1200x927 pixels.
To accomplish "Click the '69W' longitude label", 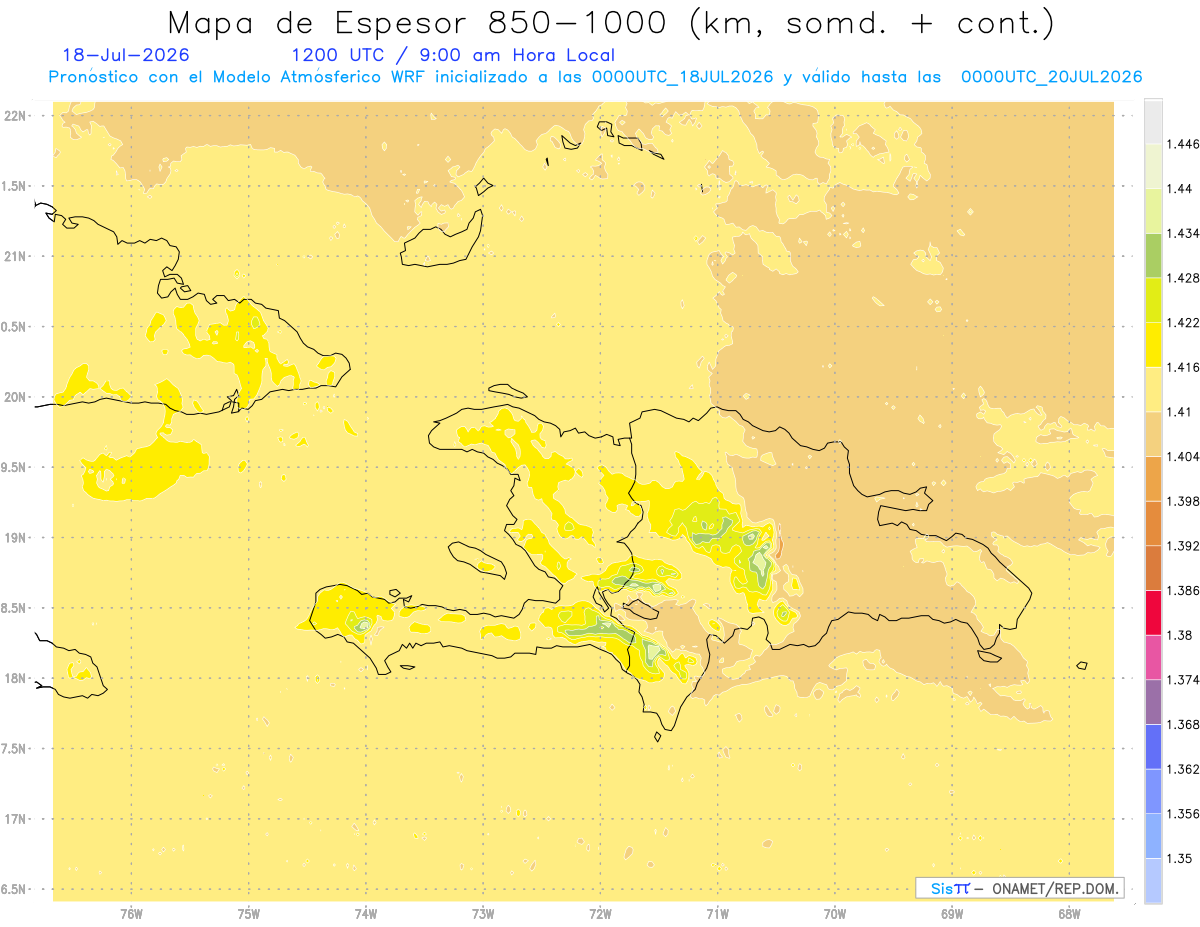I will [952, 914].
